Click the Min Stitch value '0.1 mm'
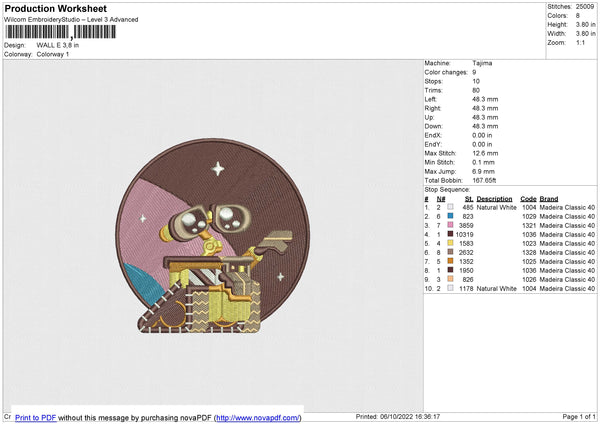Screen dimensions: 600x424 (x=483, y=162)
